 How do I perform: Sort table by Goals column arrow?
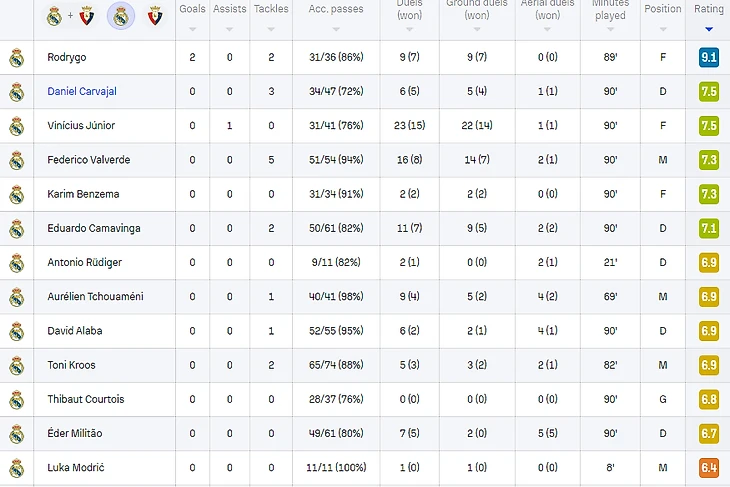coord(192,29)
